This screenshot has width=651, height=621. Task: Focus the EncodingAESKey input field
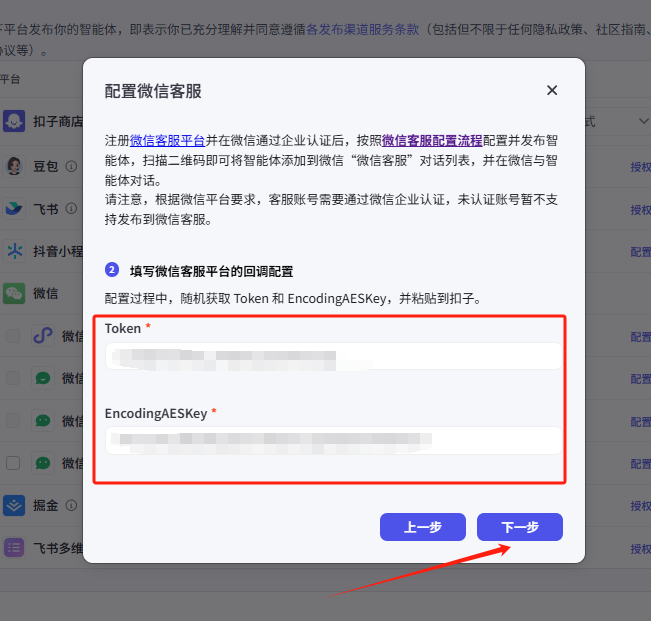tap(334, 440)
